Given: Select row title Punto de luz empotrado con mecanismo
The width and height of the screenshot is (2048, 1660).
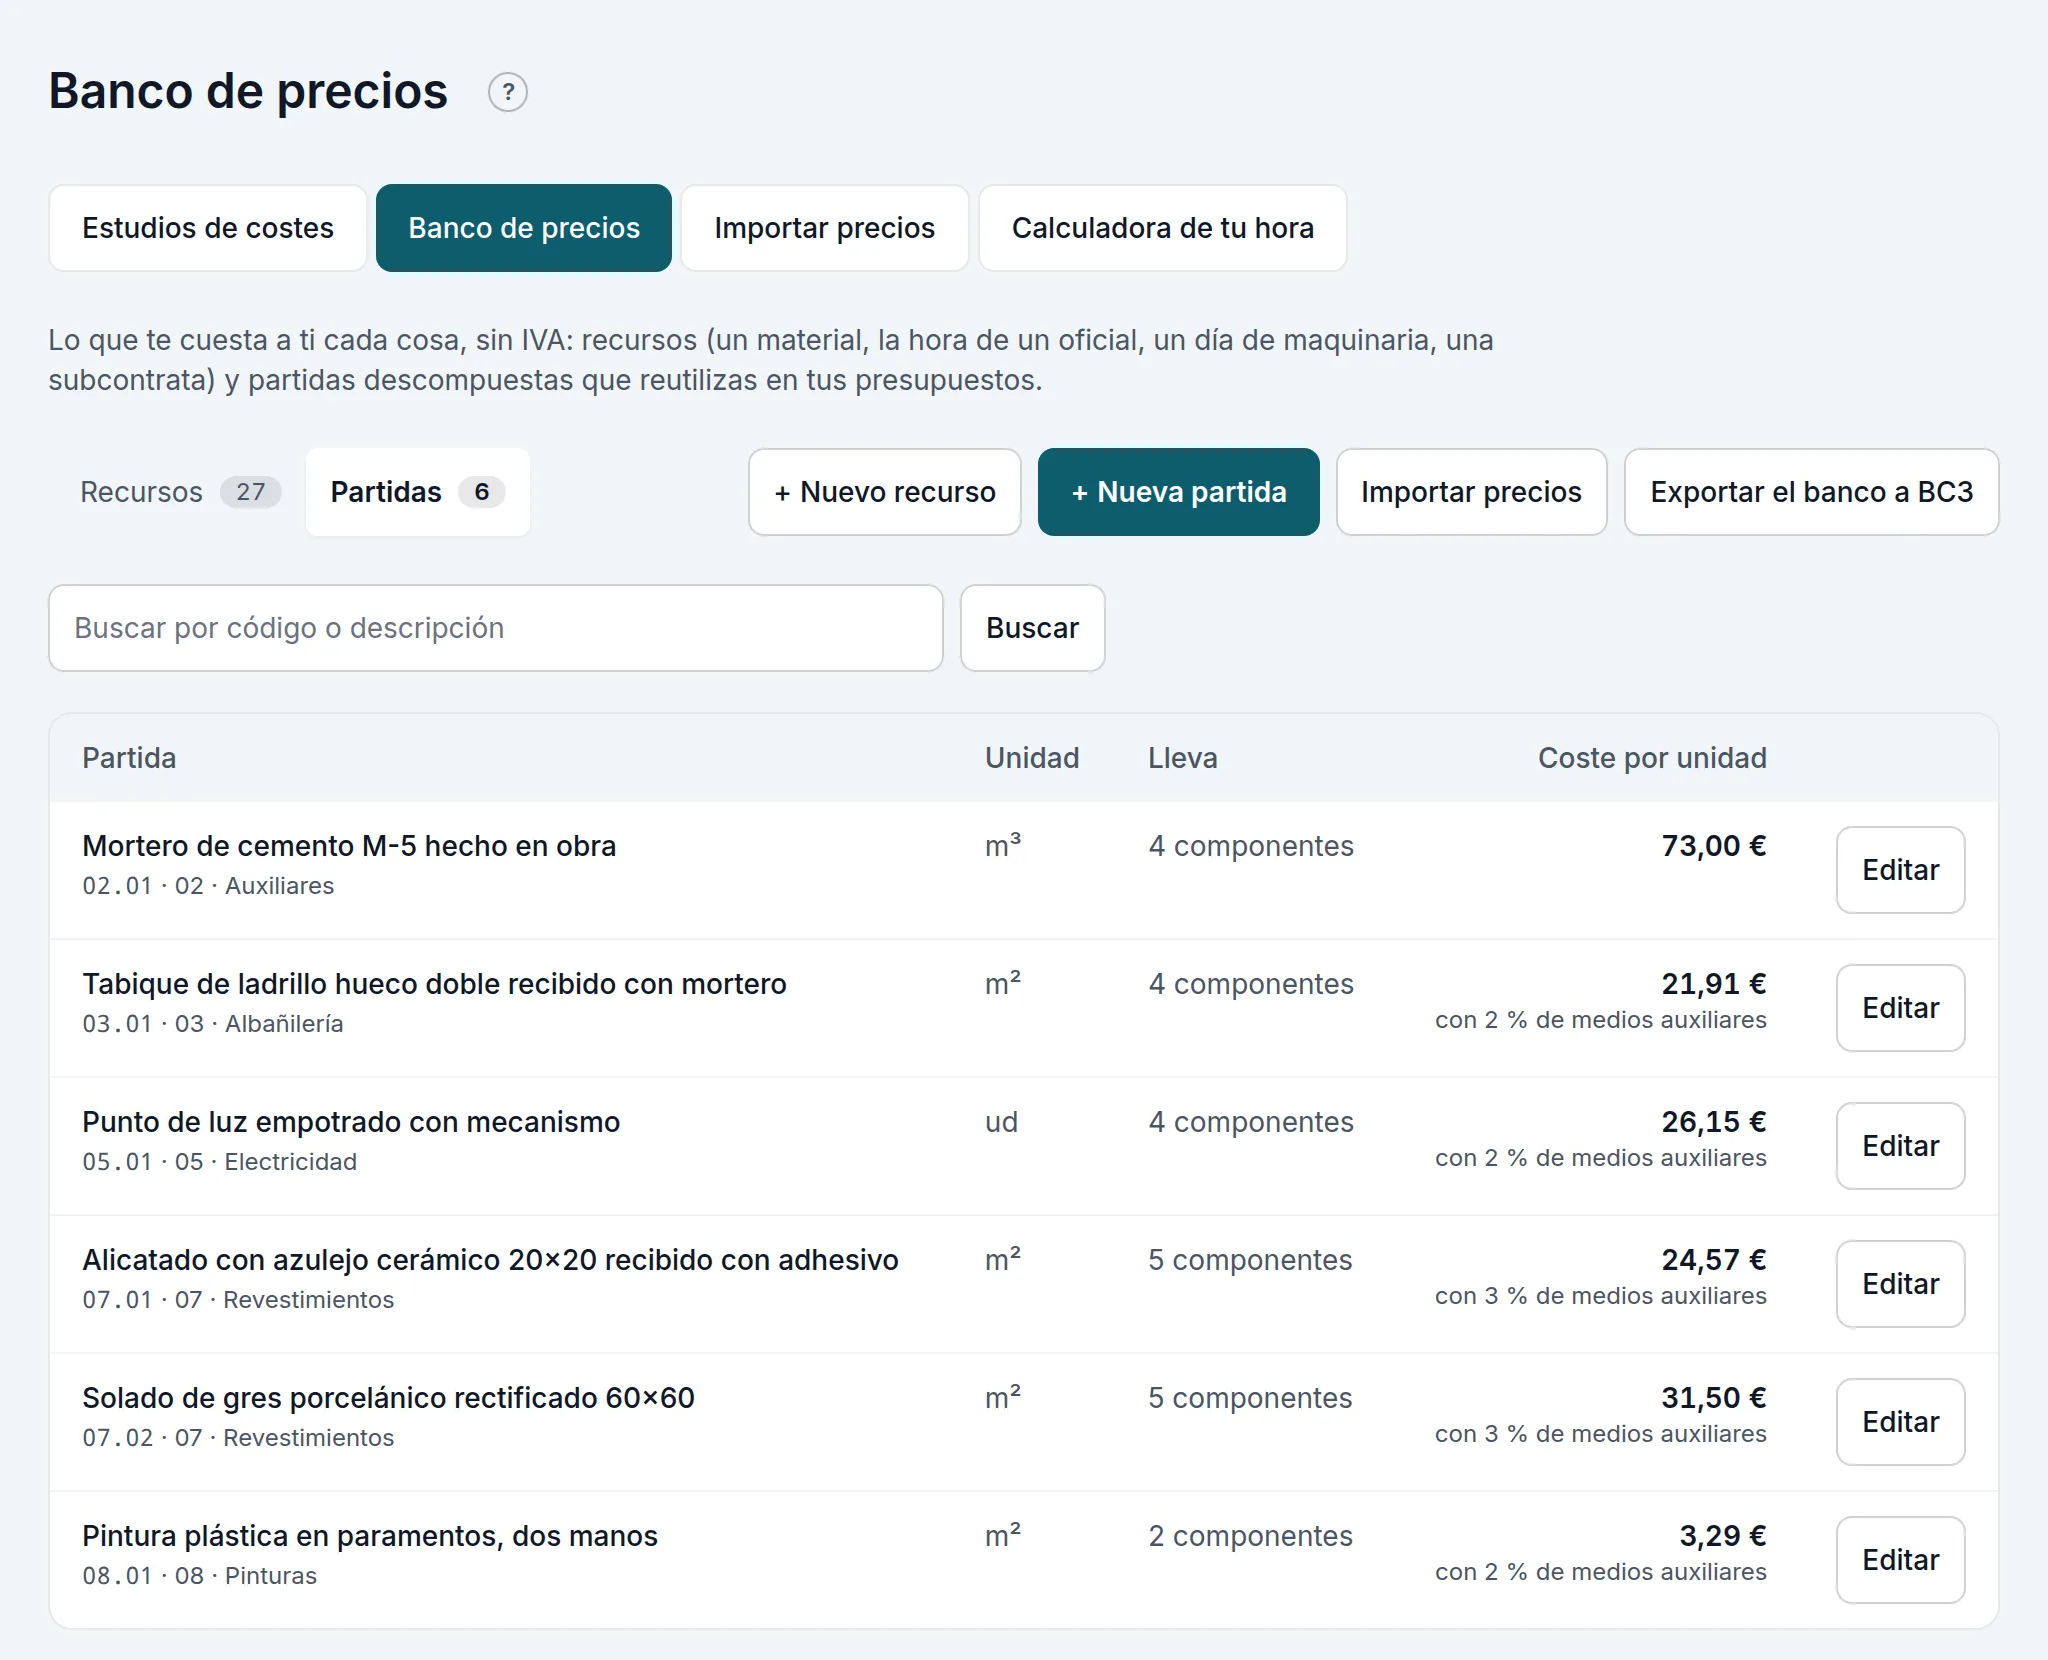Looking at the screenshot, I should [x=351, y=1122].
